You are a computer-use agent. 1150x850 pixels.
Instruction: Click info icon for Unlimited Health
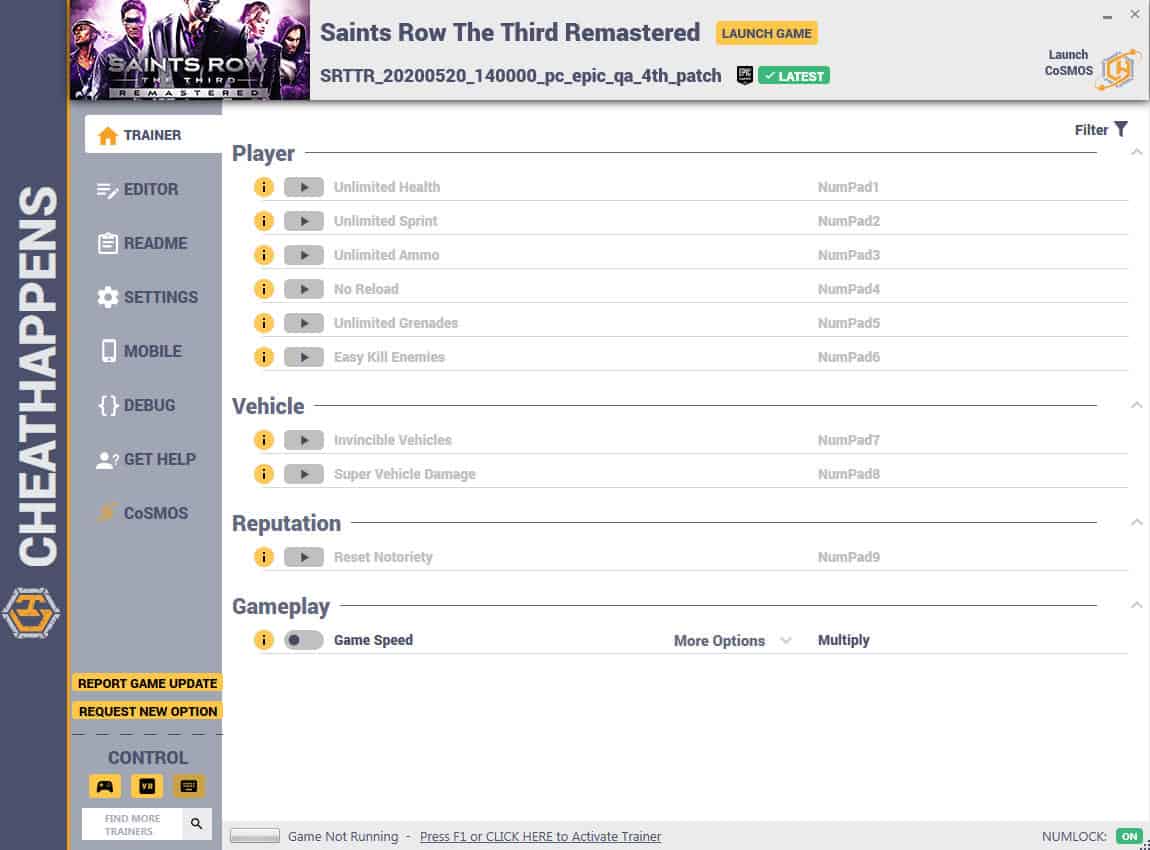click(263, 187)
